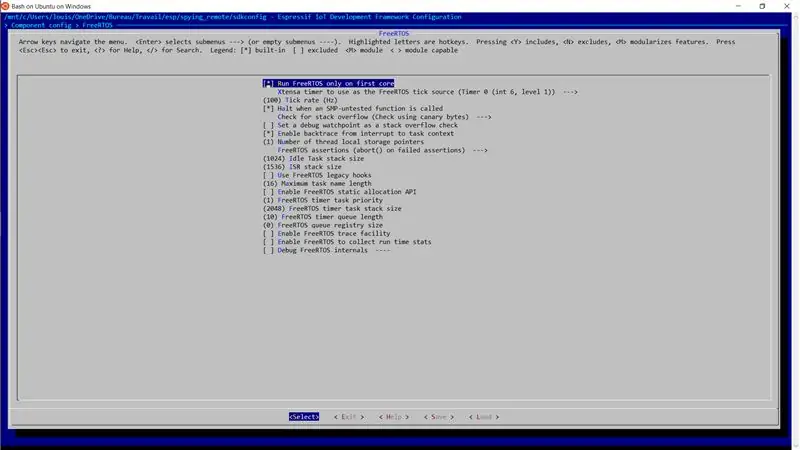Click the Component config breadcrumb

point(41,25)
